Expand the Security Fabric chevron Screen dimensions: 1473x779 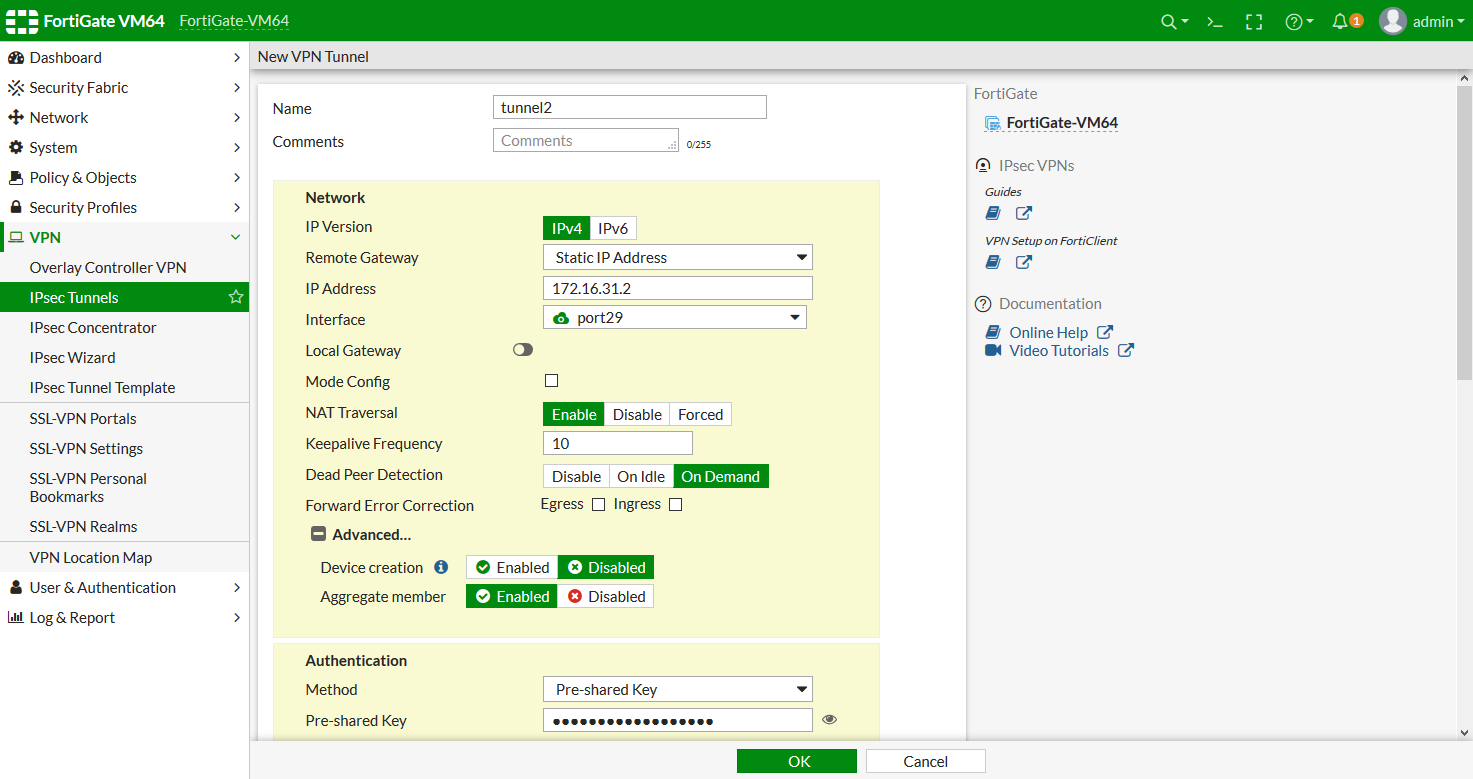pyautogui.click(x=237, y=88)
